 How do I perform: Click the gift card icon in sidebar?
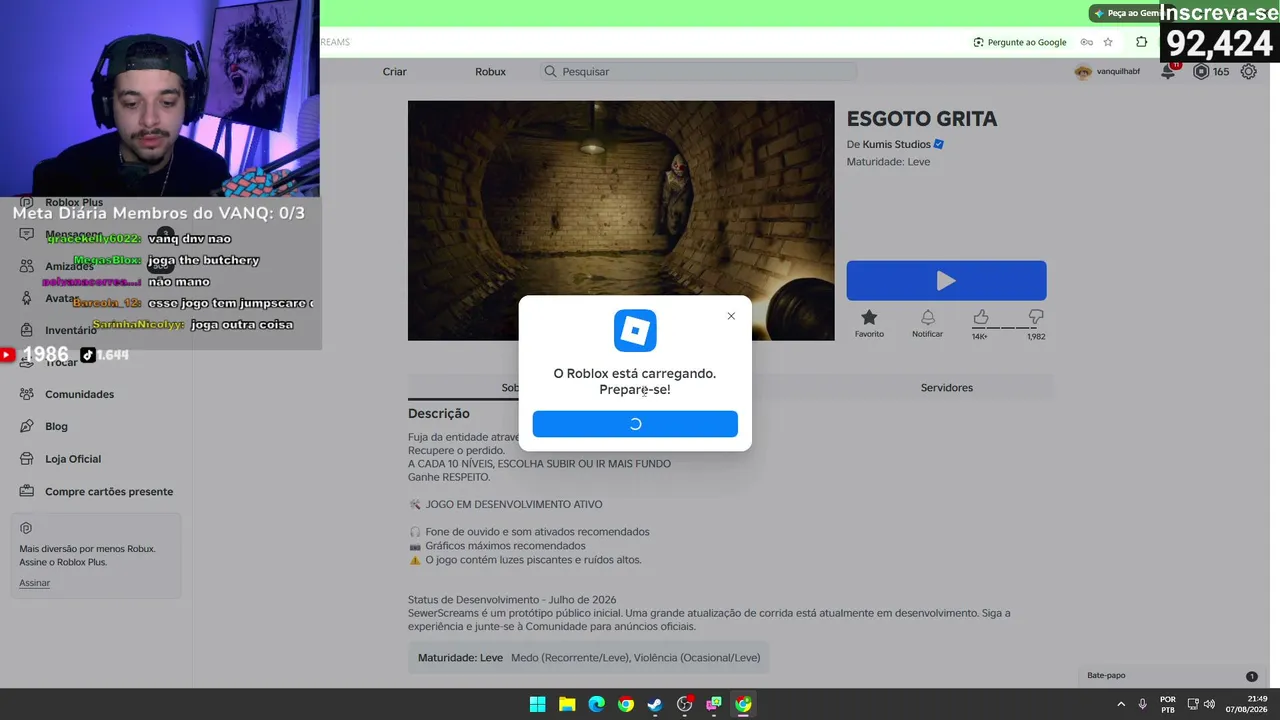(27, 492)
